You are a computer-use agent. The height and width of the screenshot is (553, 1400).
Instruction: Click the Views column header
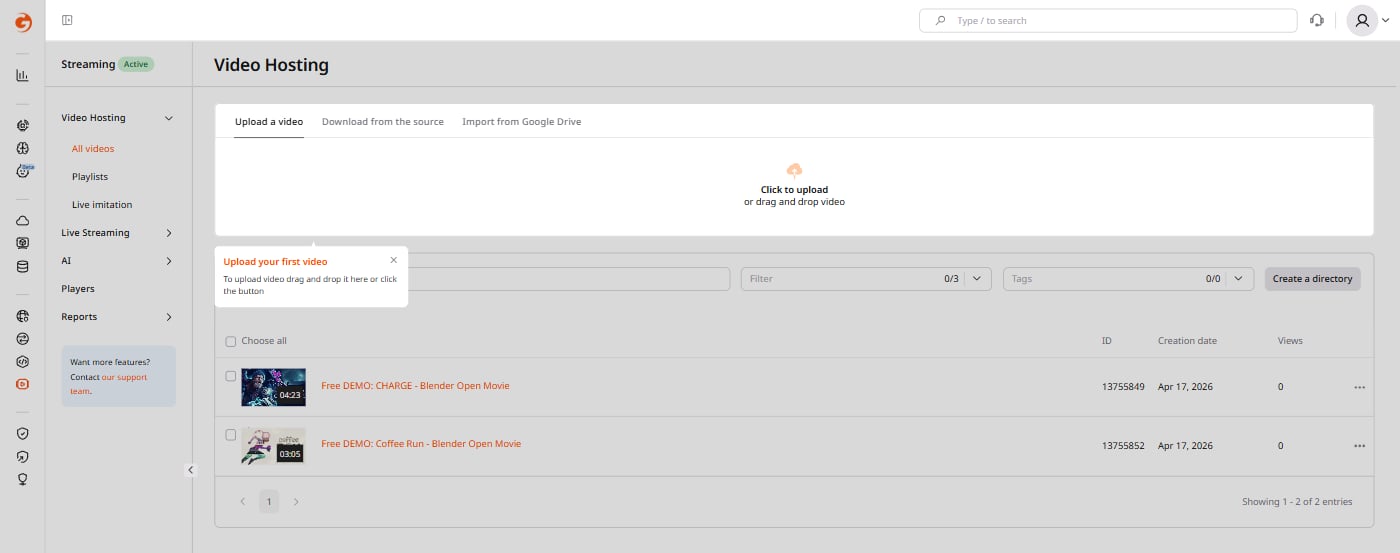1290,341
